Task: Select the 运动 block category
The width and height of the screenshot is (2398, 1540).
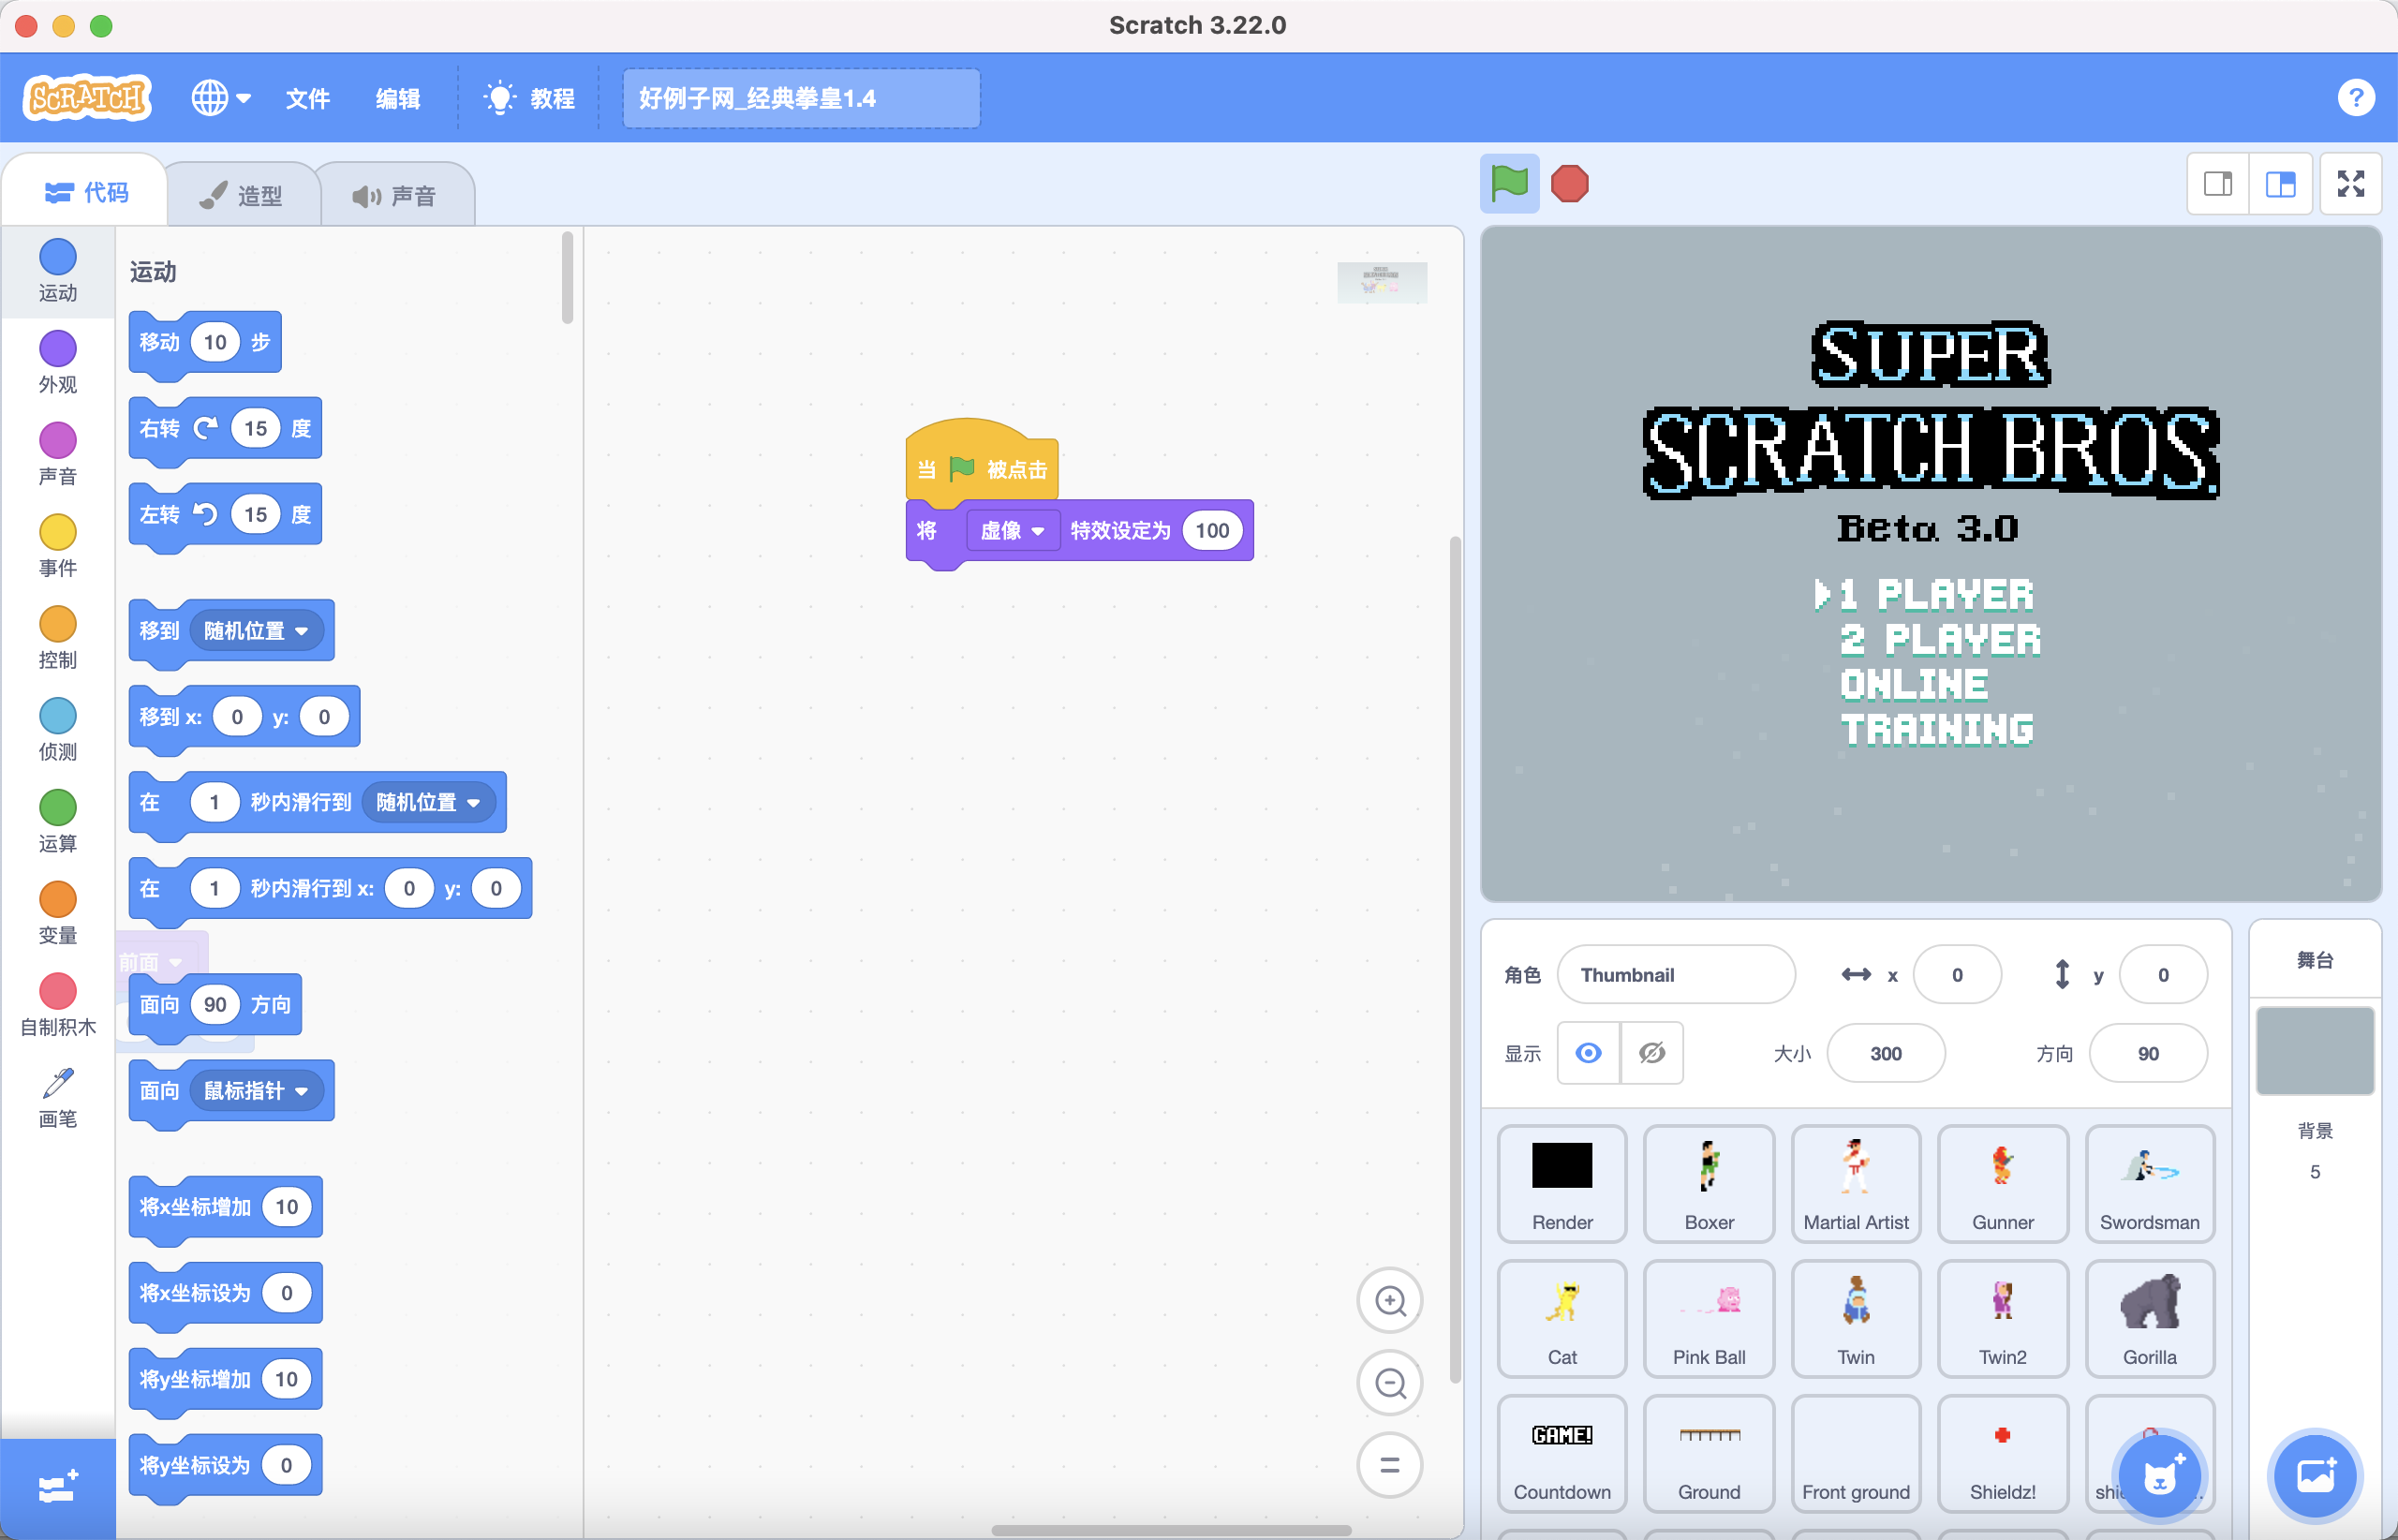Action: 58,271
